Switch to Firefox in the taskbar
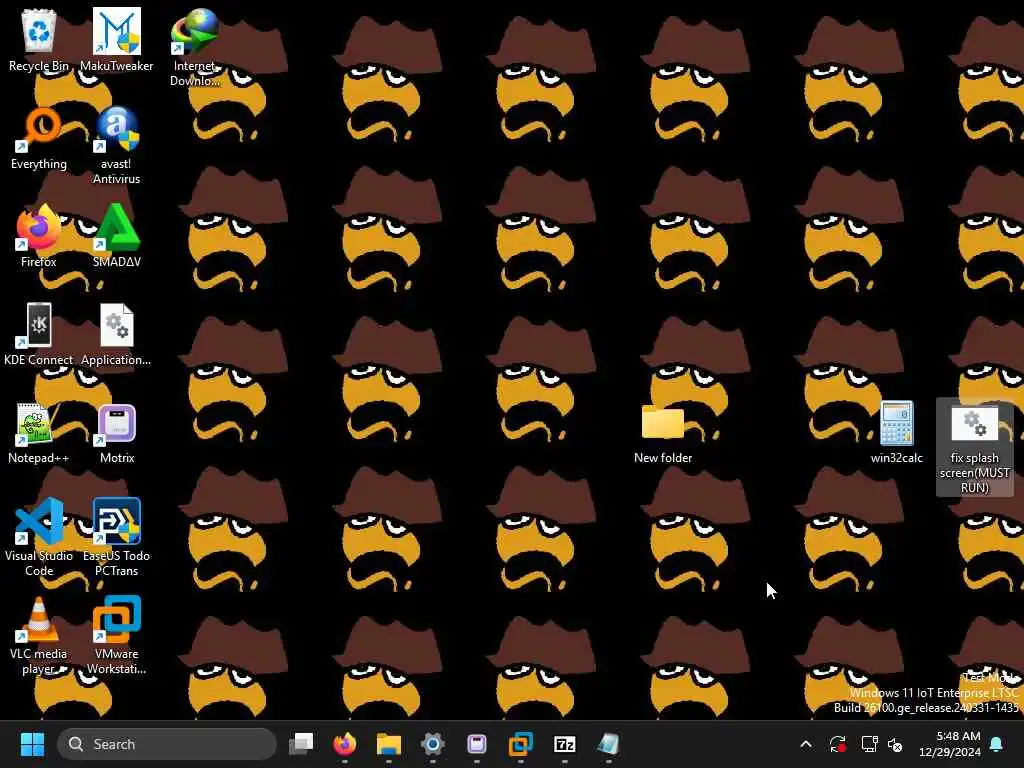 click(x=345, y=744)
